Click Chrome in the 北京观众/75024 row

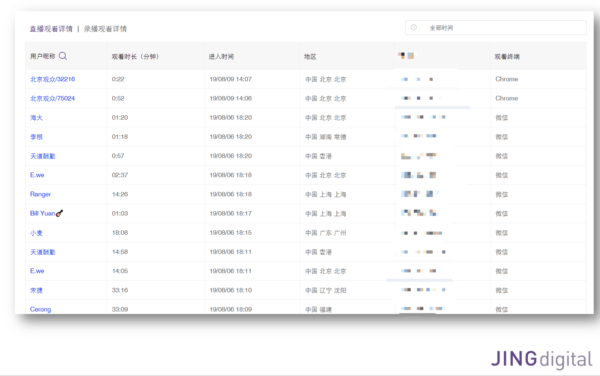(x=507, y=98)
